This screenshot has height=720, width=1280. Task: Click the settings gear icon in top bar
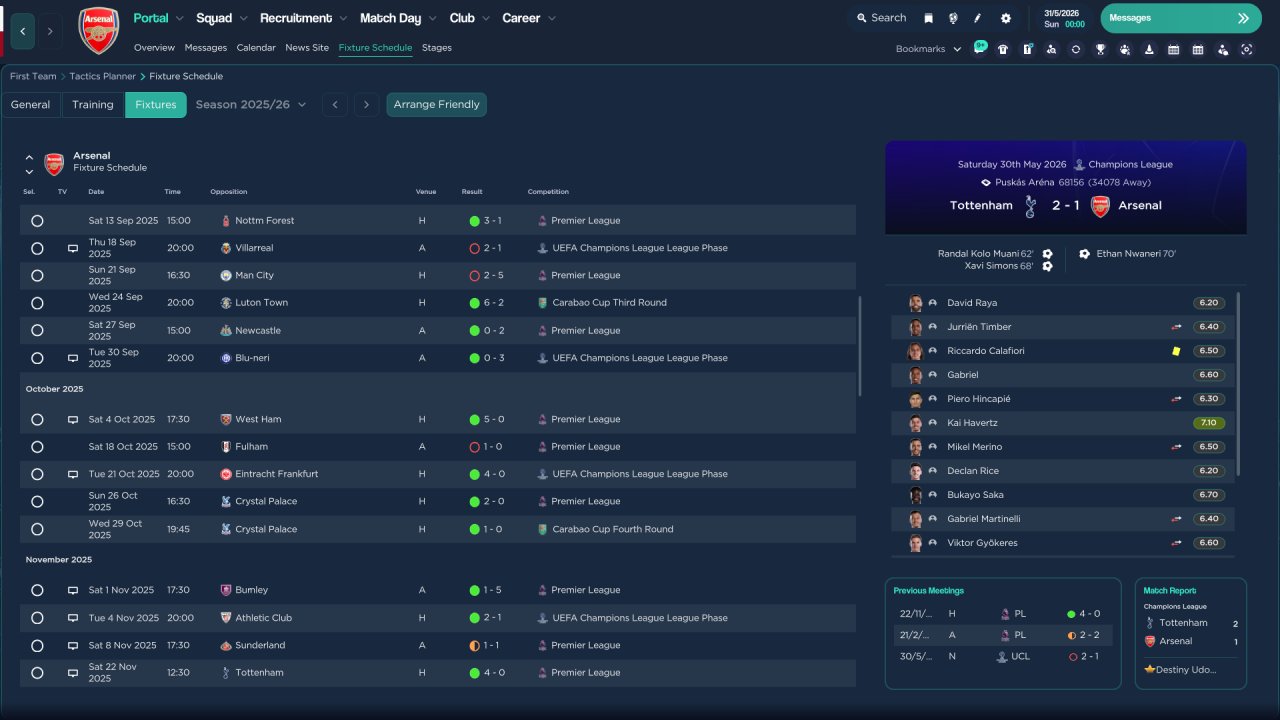click(1005, 18)
